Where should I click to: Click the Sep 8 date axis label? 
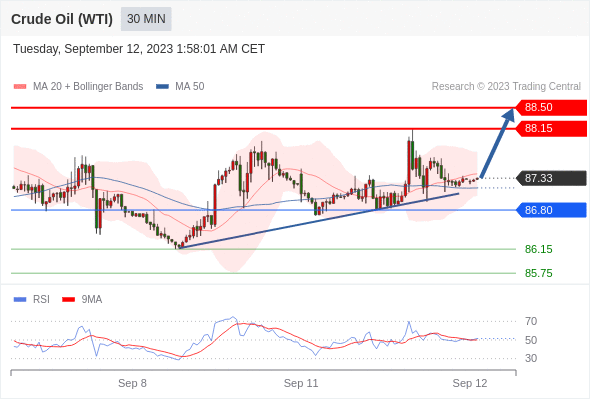(132, 383)
